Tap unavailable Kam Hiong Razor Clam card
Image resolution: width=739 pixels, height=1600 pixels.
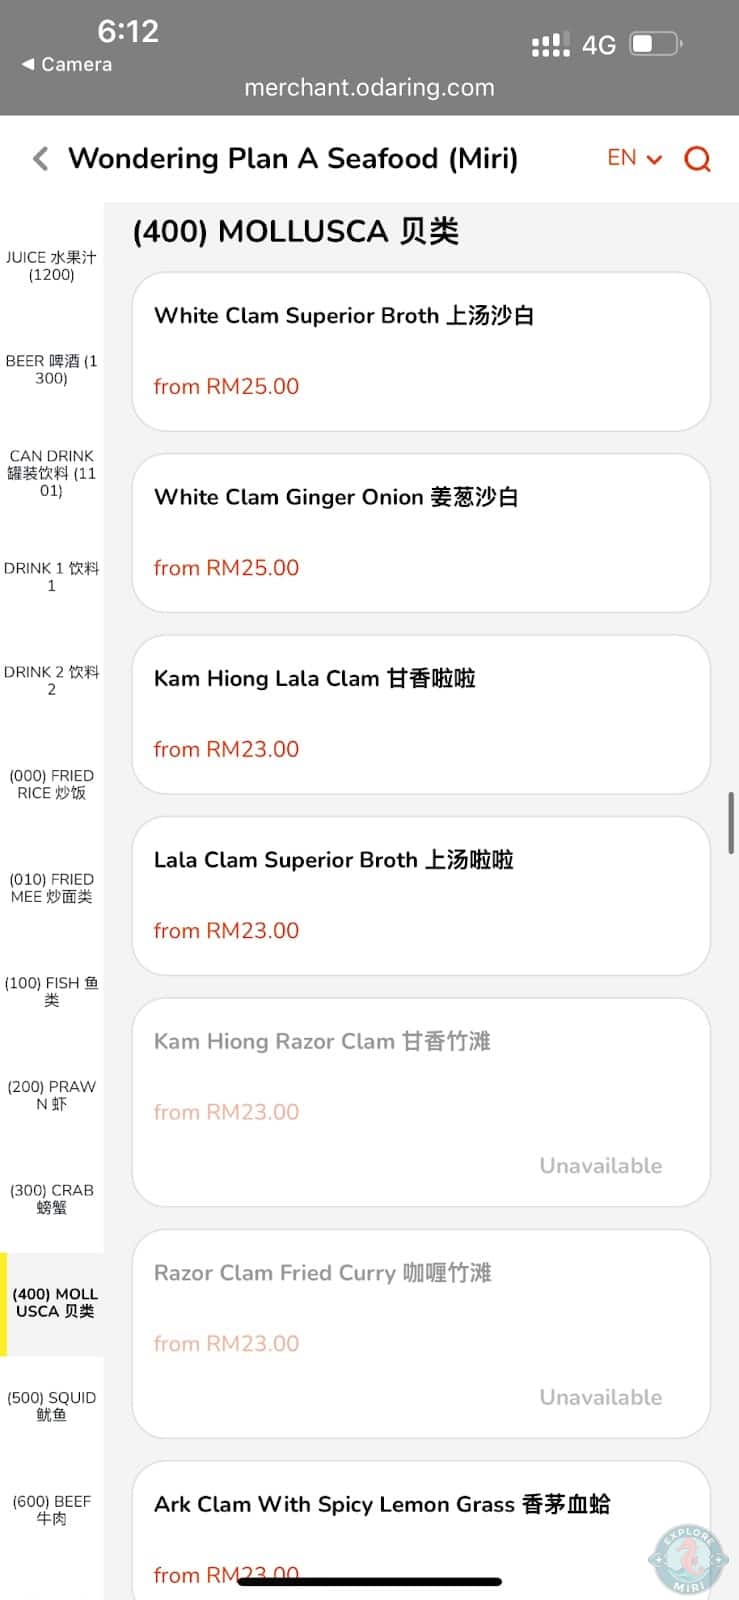(421, 1101)
